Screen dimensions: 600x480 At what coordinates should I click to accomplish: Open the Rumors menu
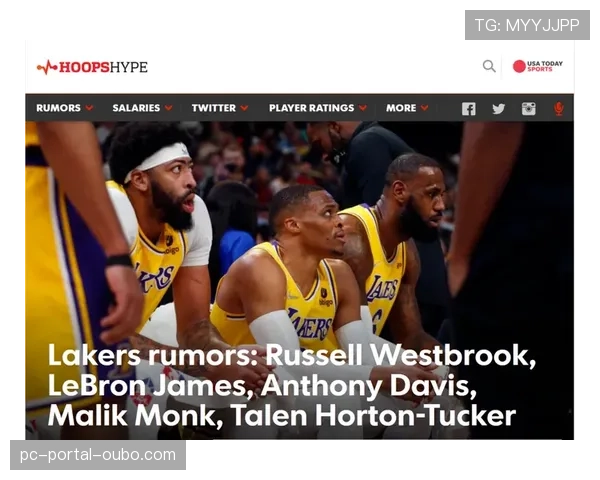[x=59, y=108]
